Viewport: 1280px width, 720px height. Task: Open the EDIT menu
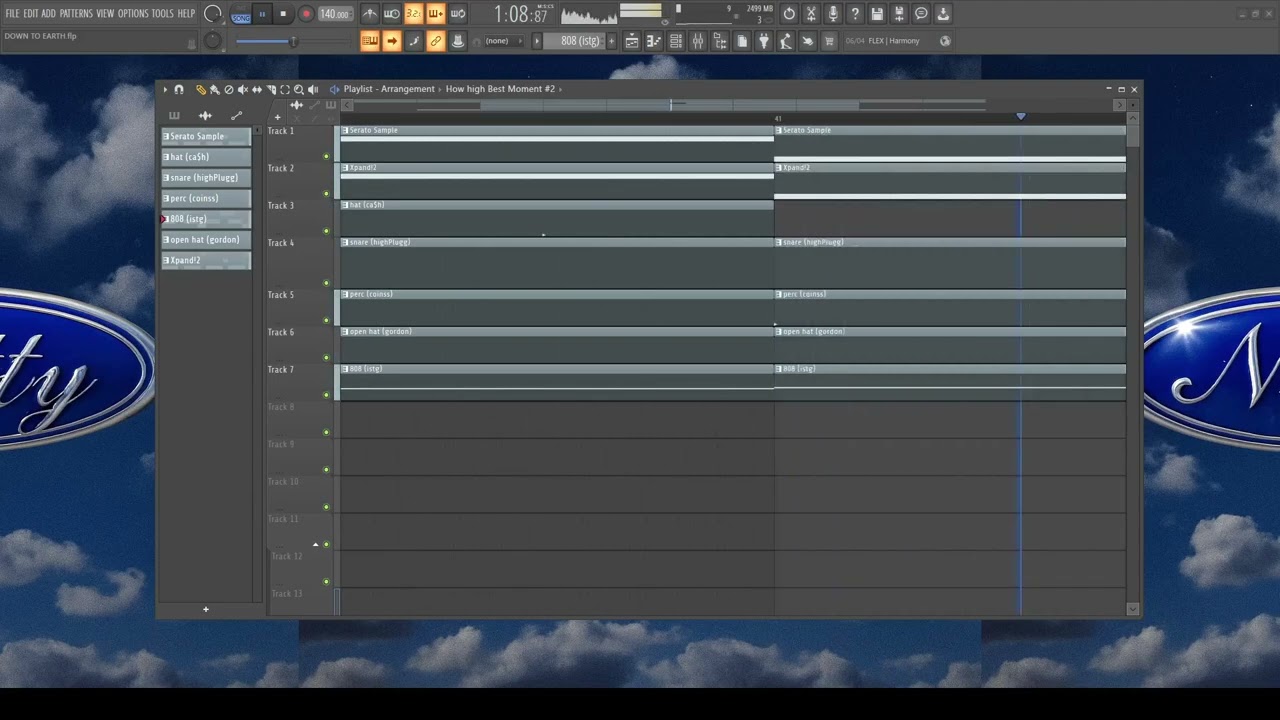pos(30,14)
